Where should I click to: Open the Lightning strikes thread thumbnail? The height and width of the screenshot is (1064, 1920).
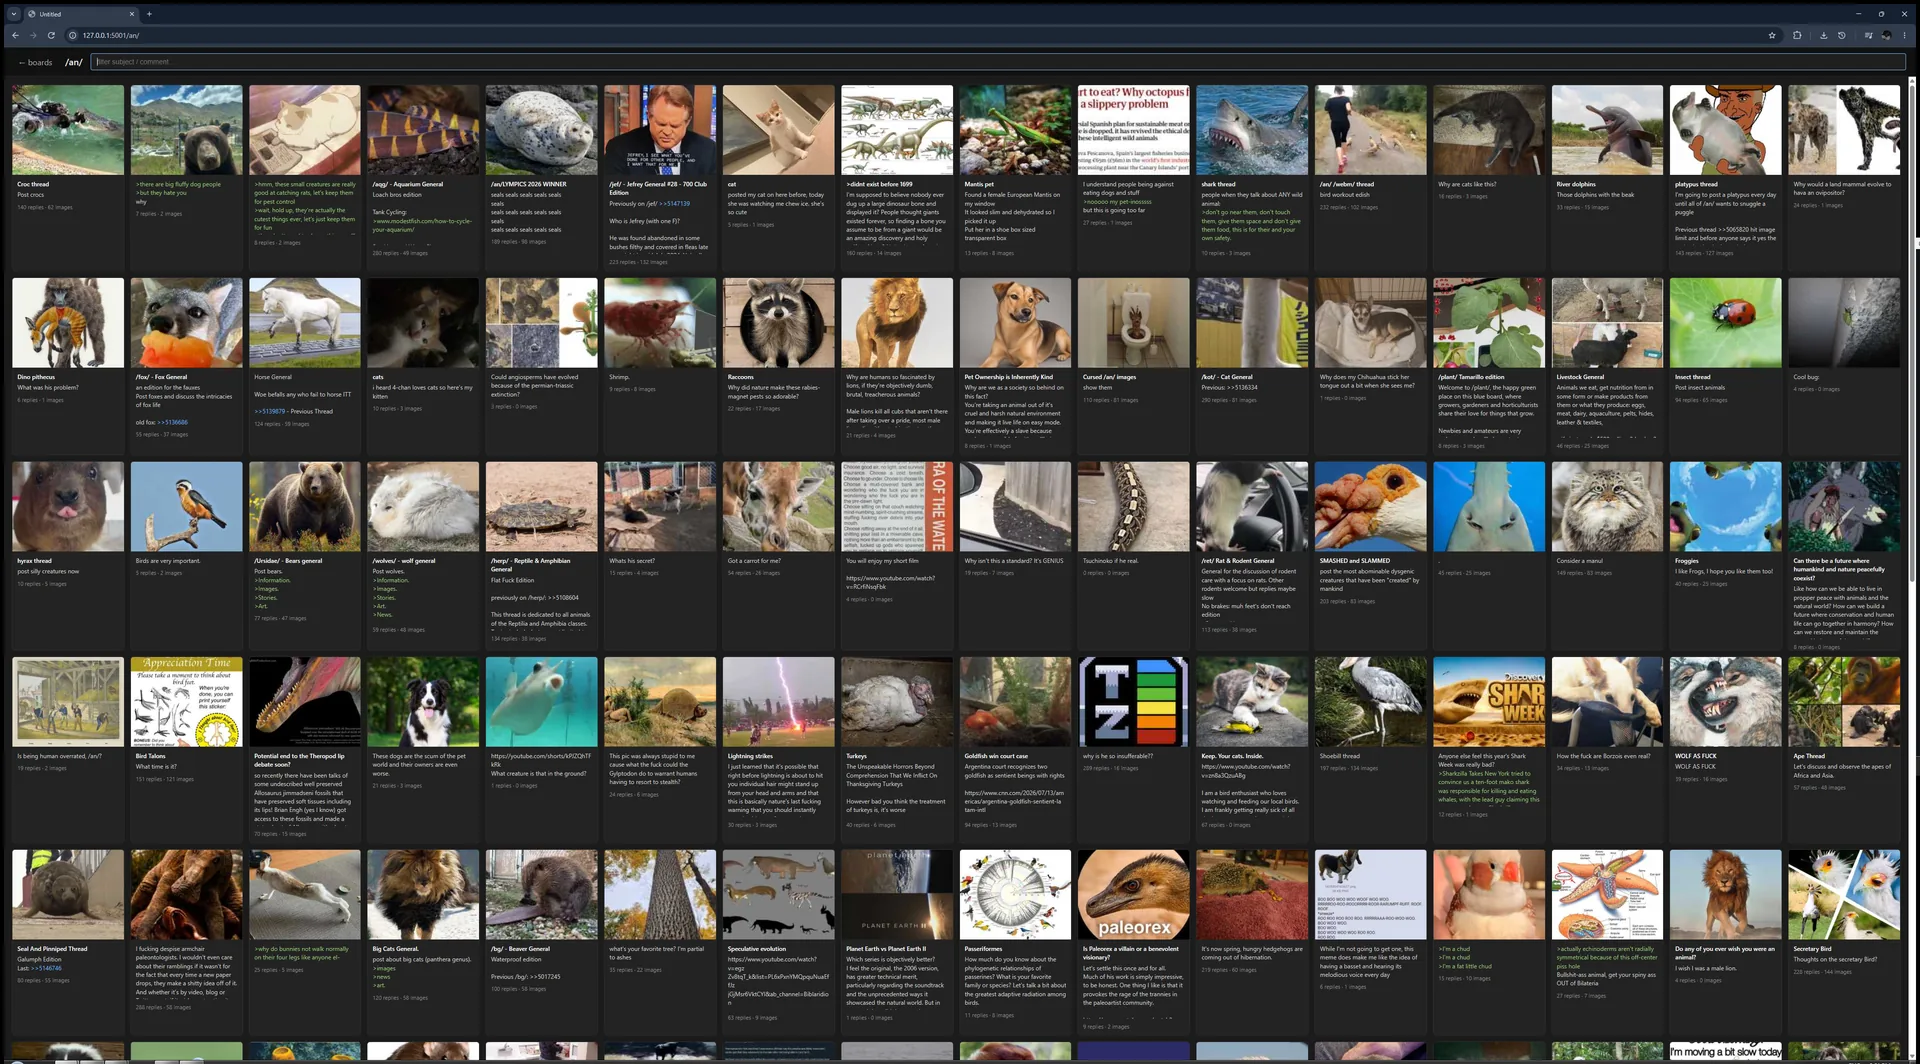[x=778, y=702]
